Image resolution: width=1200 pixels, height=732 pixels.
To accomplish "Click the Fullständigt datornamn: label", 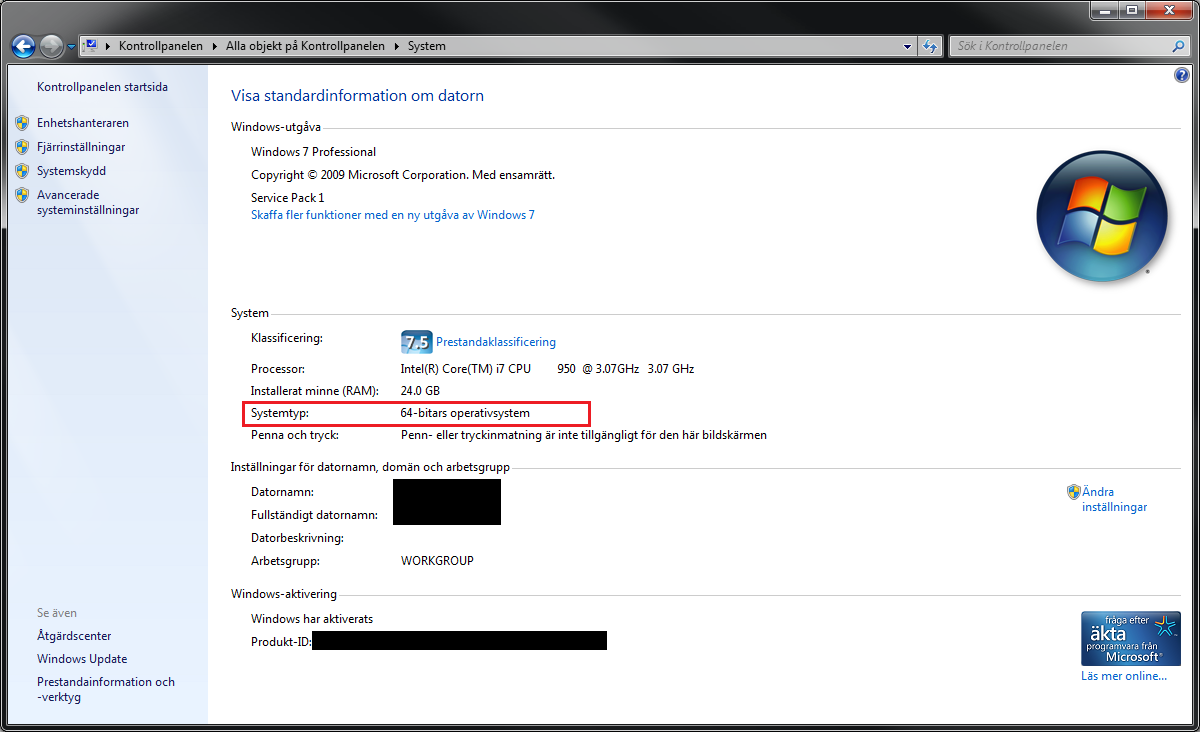I will tap(314, 515).
